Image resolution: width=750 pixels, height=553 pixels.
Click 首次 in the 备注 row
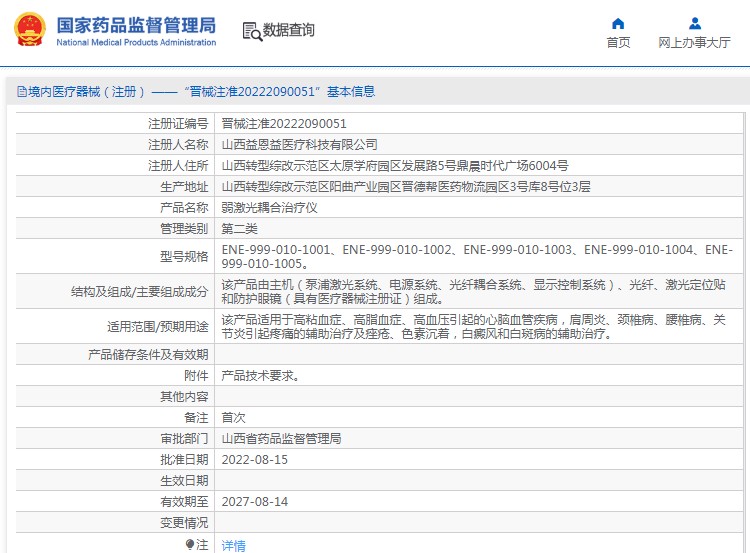click(x=233, y=418)
